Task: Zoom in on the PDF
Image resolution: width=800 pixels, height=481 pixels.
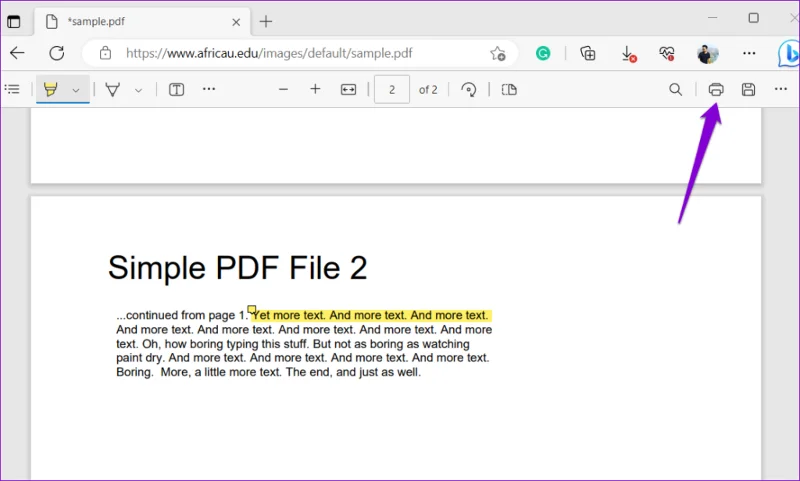Action: 315,89
